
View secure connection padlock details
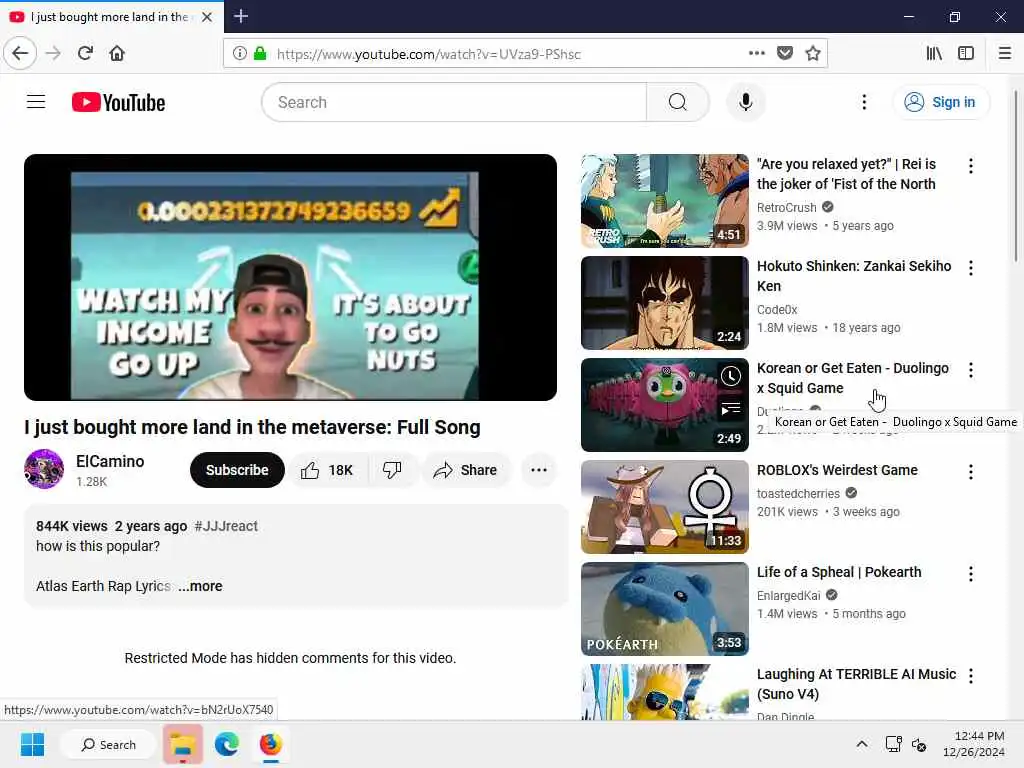260,54
